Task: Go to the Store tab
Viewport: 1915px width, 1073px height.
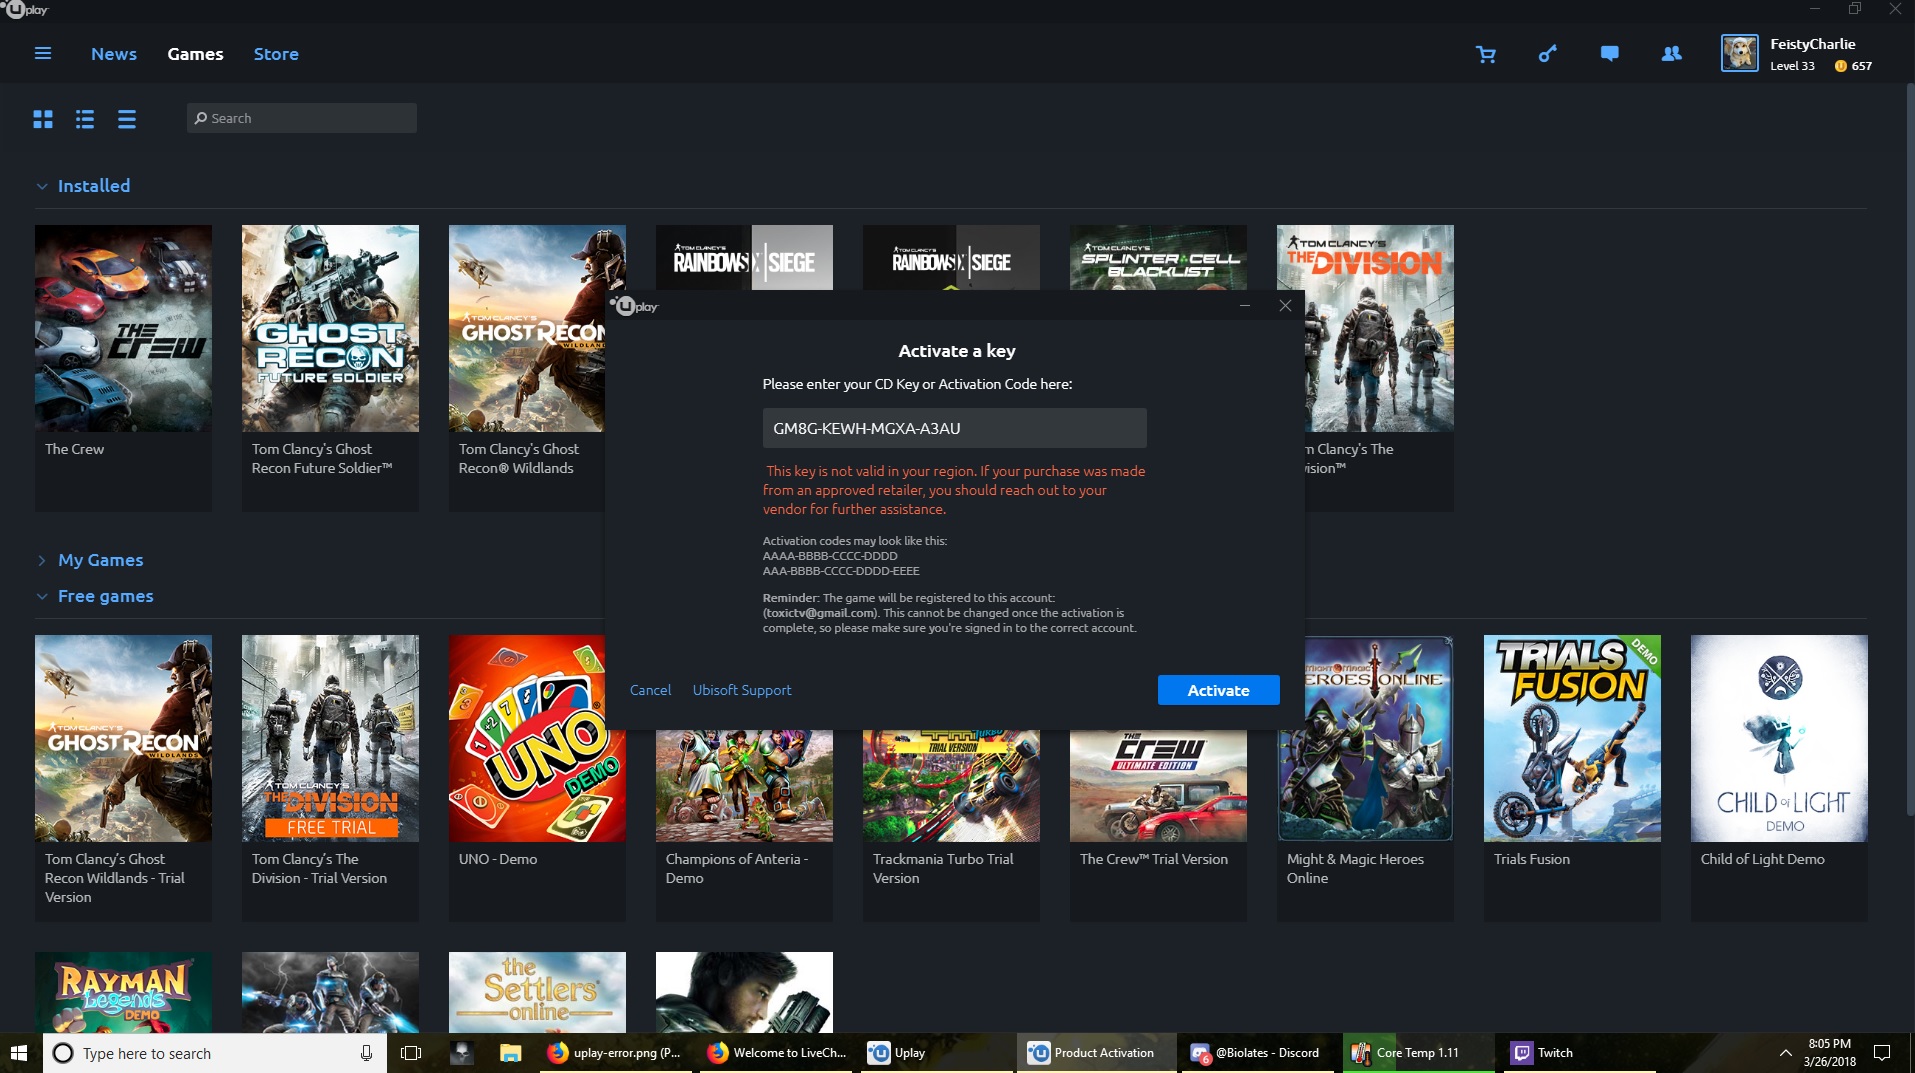Action: click(x=276, y=54)
